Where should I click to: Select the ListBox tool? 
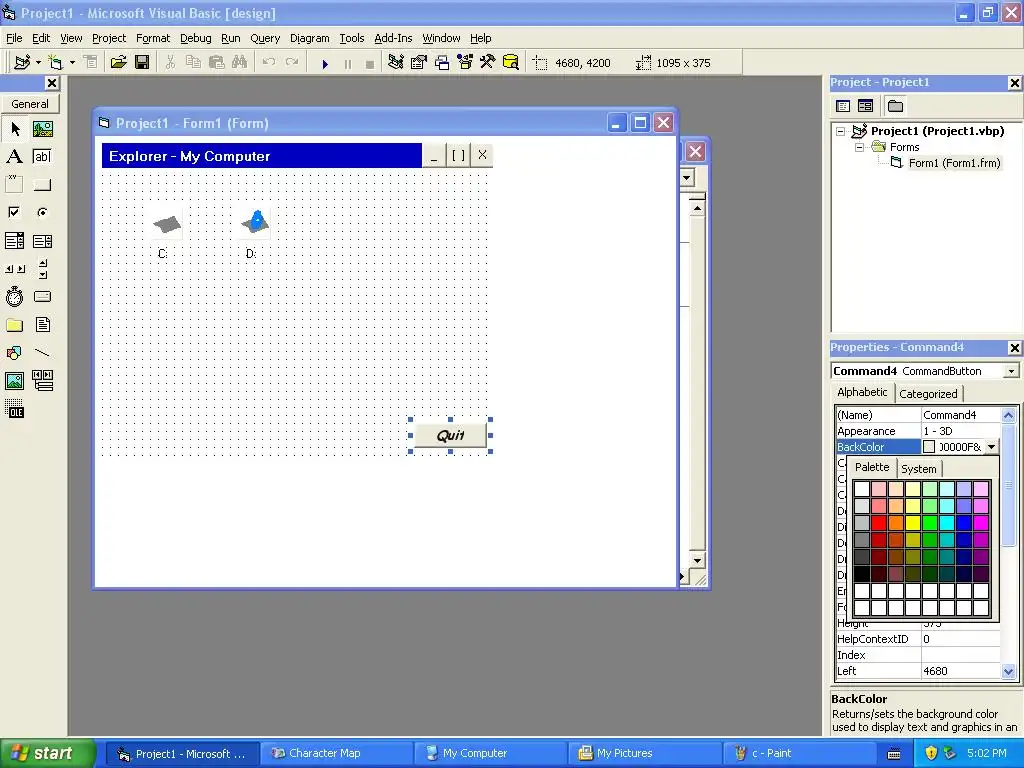pos(43,241)
